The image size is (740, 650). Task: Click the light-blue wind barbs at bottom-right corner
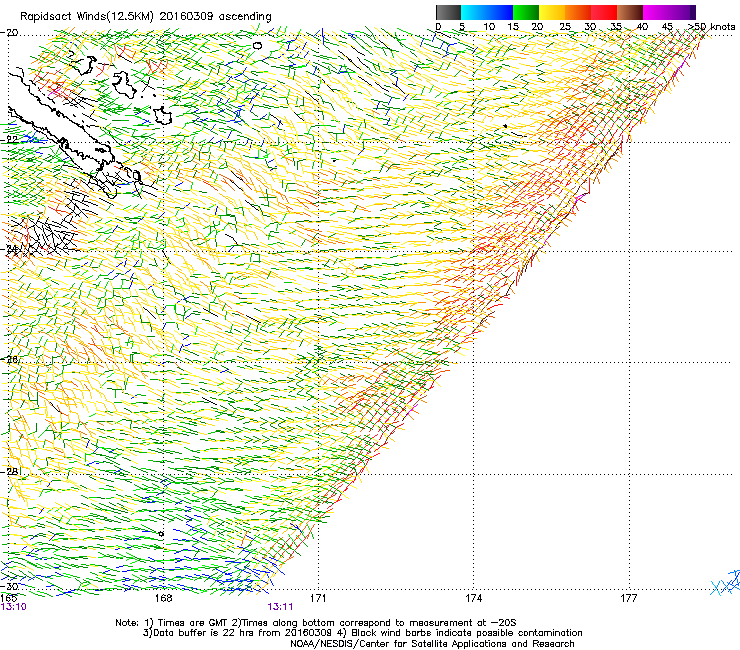tap(726, 582)
